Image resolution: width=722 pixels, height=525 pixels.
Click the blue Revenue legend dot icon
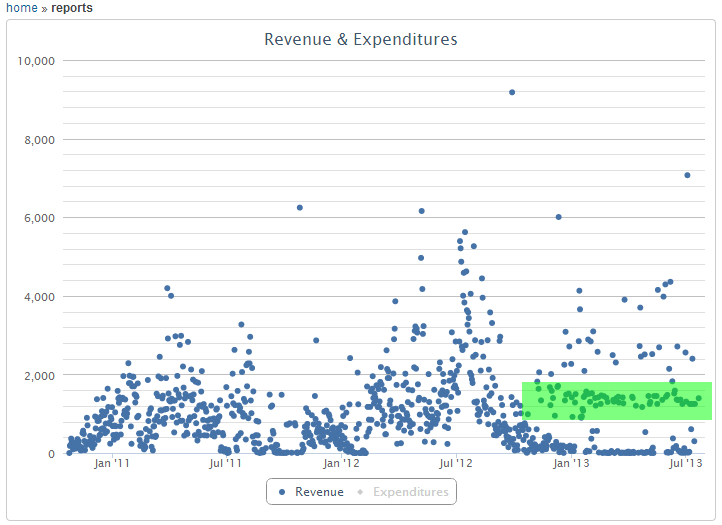[x=283, y=492]
